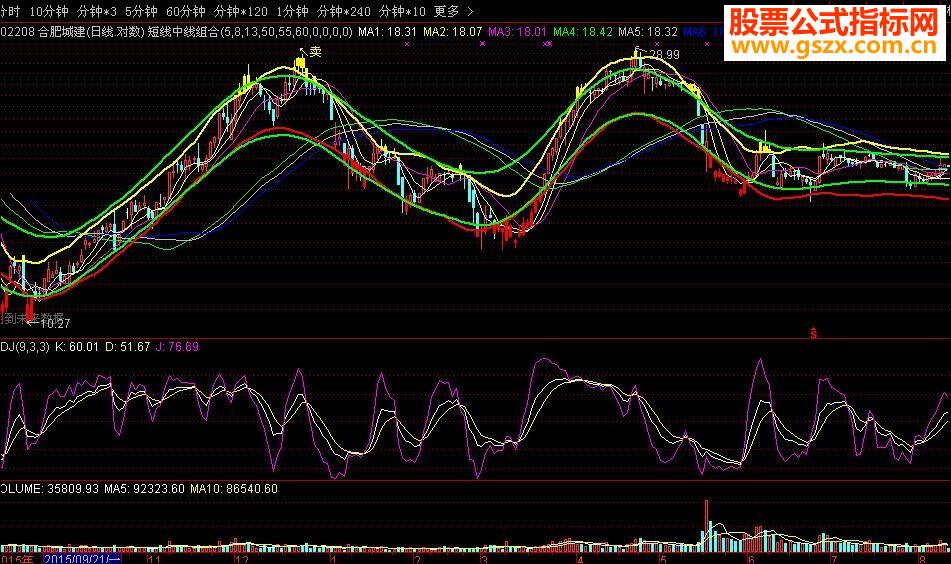This screenshot has width=951, height=564.
Task: Click the 28.99 highest price label
Action: point(665,55)
